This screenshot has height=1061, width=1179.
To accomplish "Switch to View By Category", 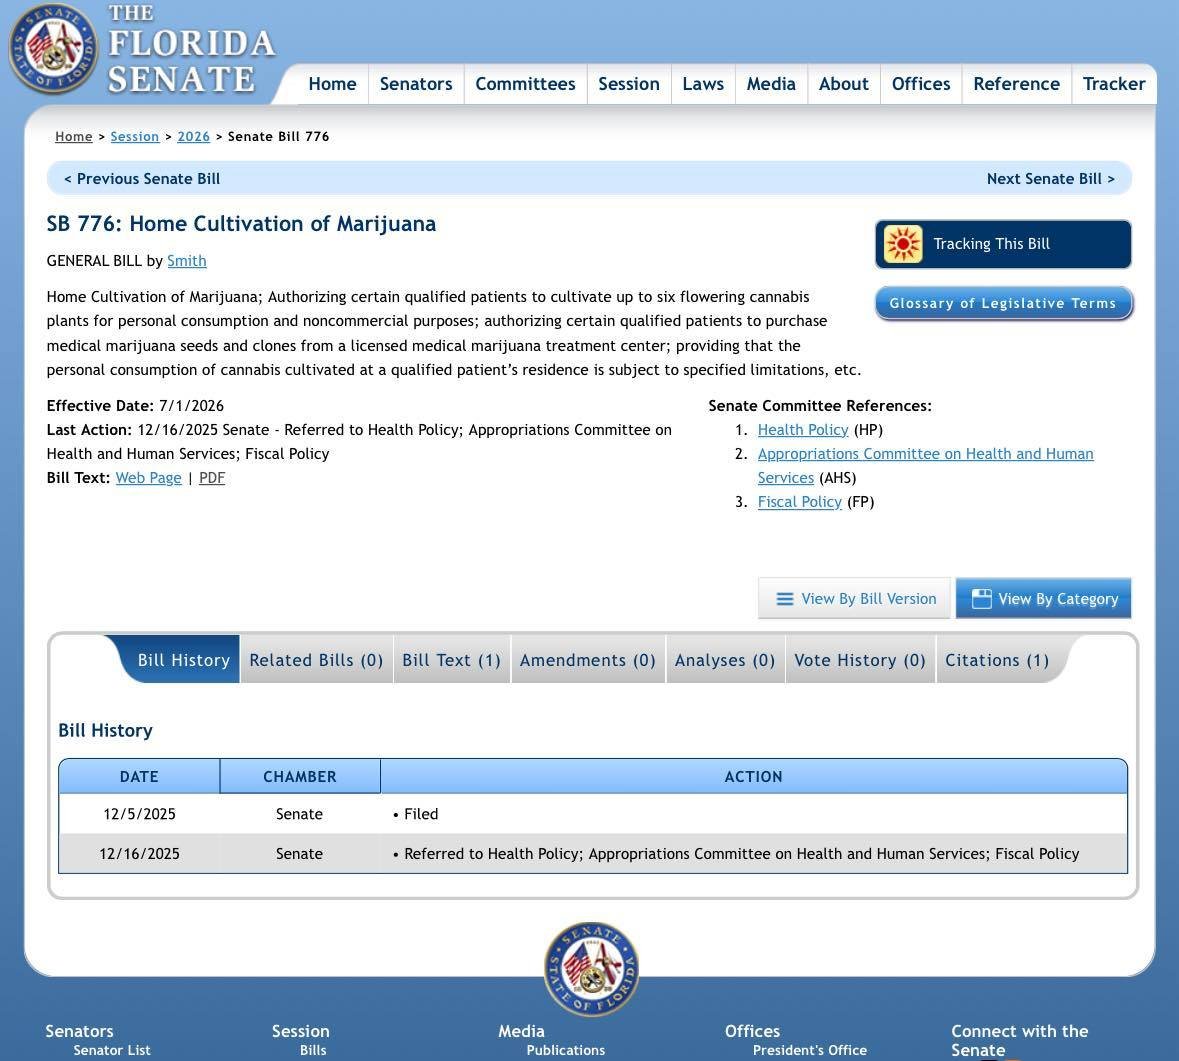I will click(1043, 599).
